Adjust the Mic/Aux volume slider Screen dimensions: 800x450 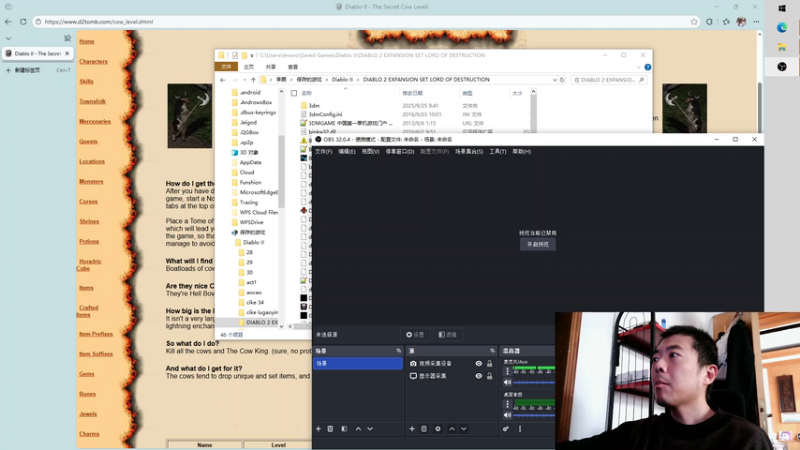[x=534, y=382]
